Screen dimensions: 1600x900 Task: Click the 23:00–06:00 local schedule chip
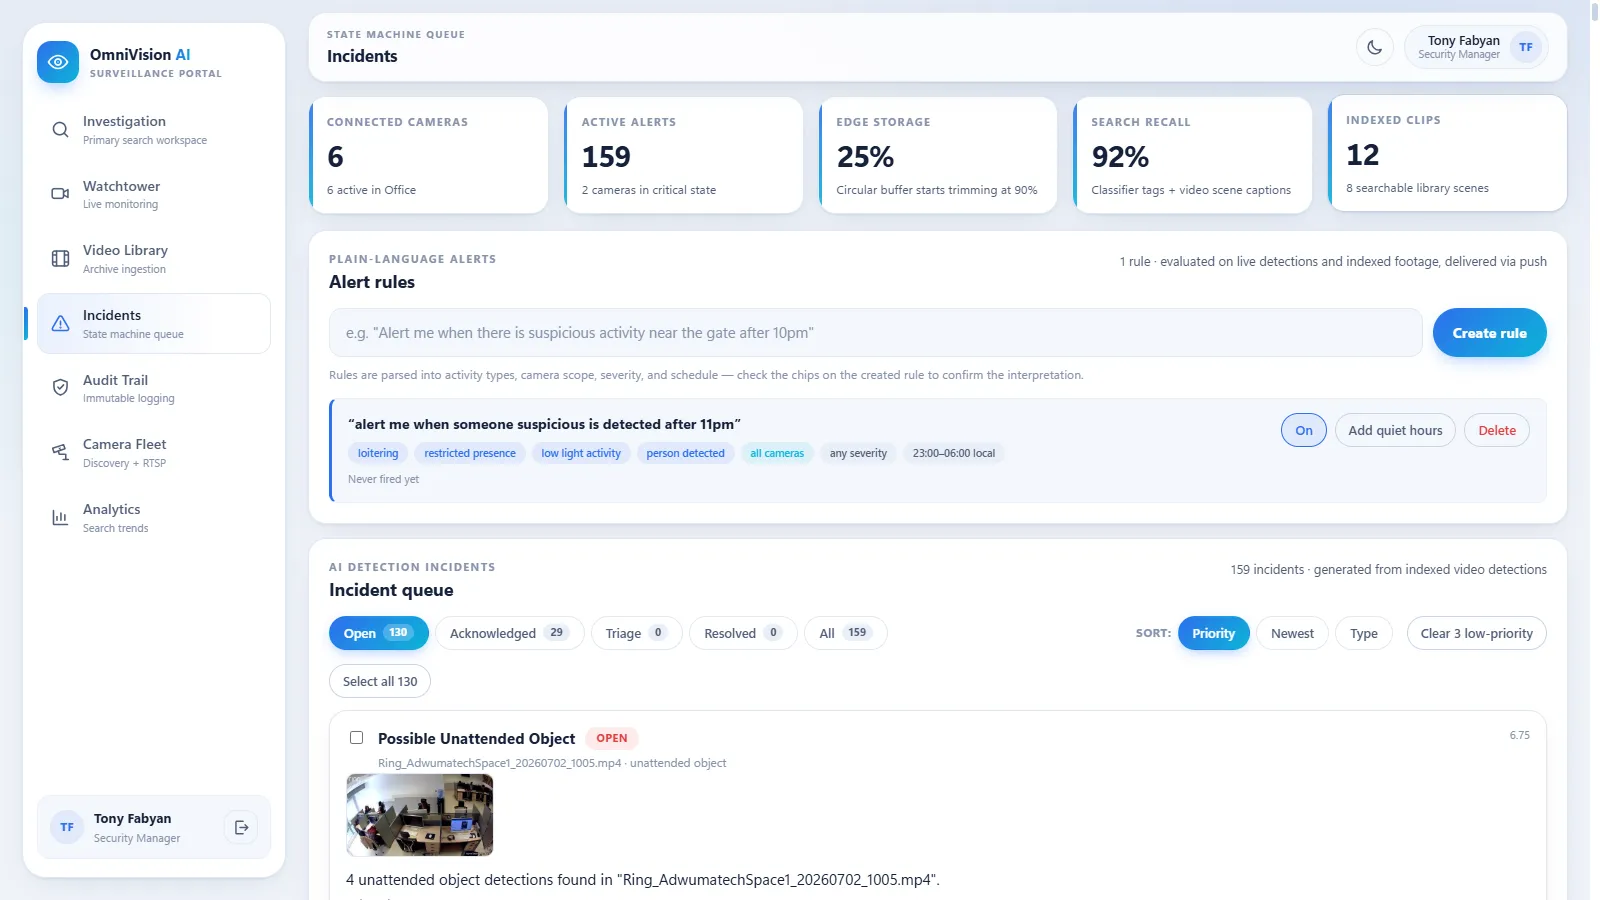point(954,453)
